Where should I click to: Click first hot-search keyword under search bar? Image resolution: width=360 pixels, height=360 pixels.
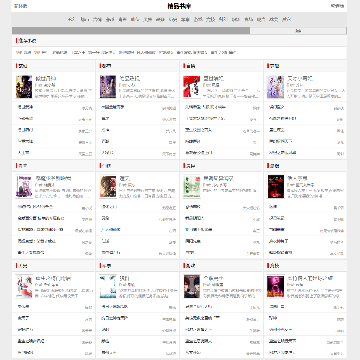pyautogui.click(x=23, y=52)
